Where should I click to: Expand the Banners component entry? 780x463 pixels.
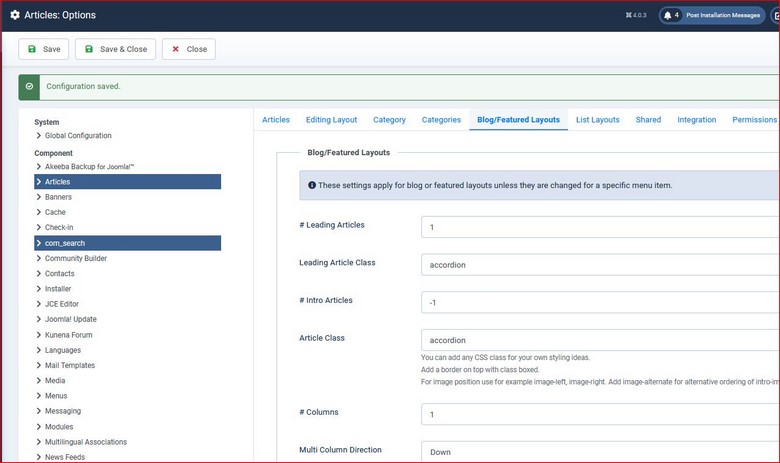point(58,197)
